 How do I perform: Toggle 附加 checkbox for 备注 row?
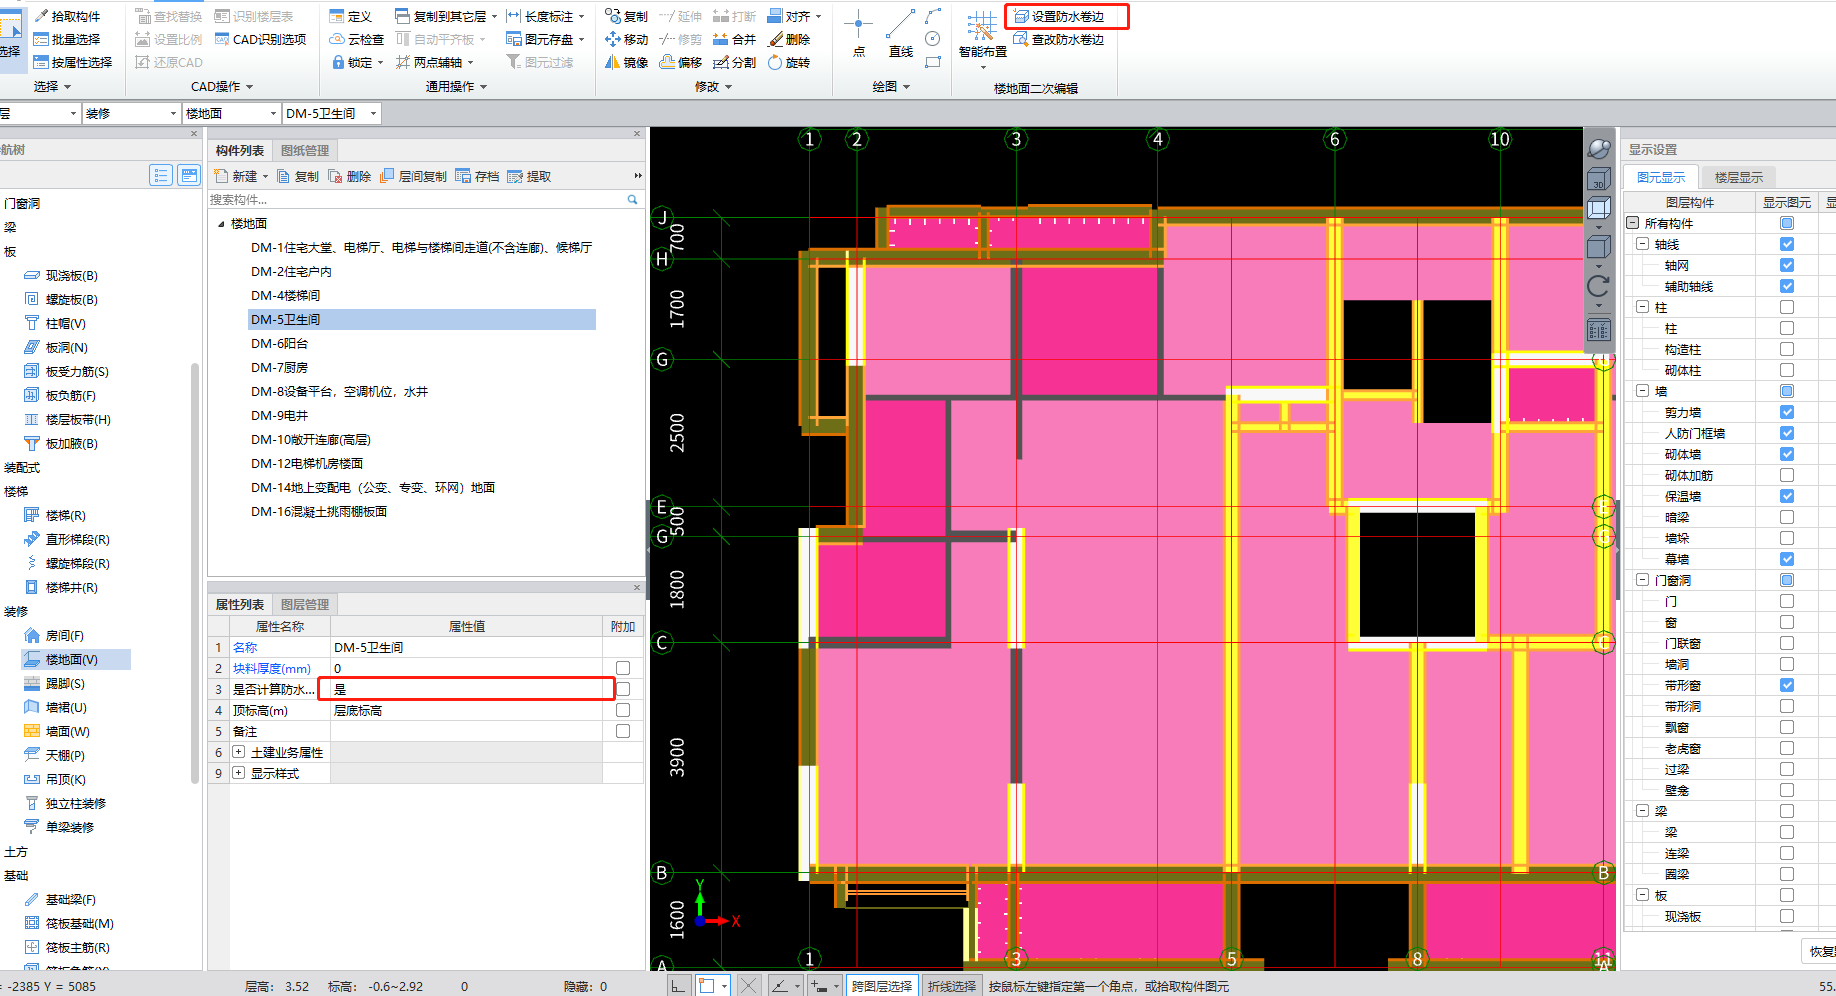click(x=623, y=731)
